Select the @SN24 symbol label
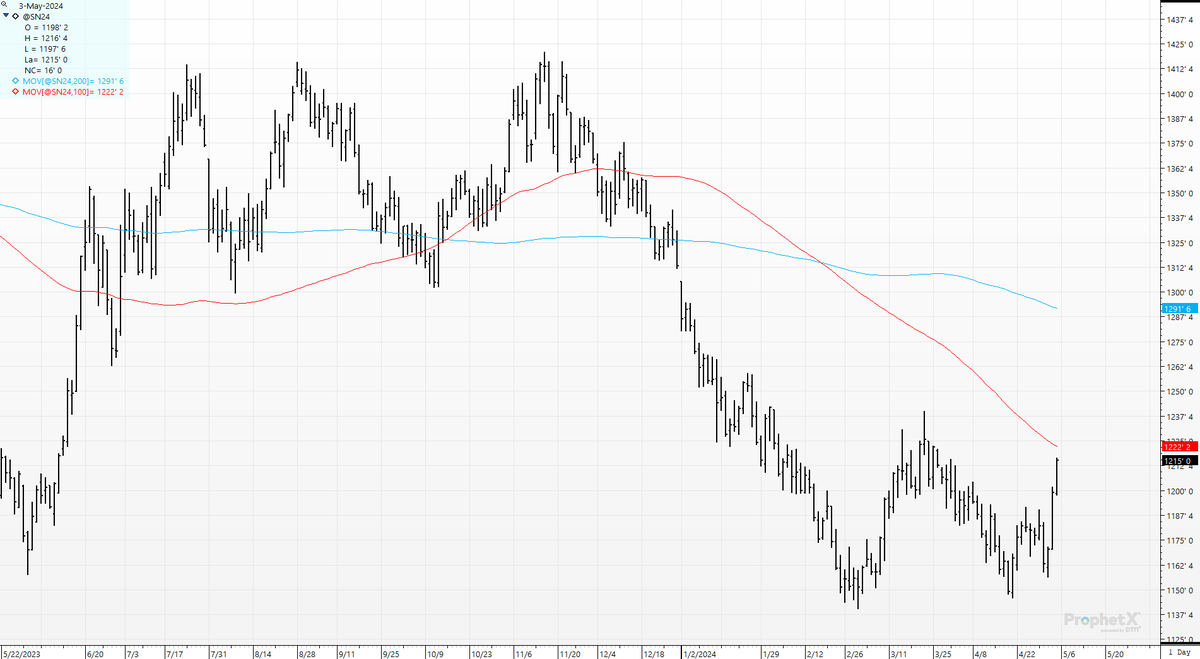The image size is (1200, 659). coord(36,17)
